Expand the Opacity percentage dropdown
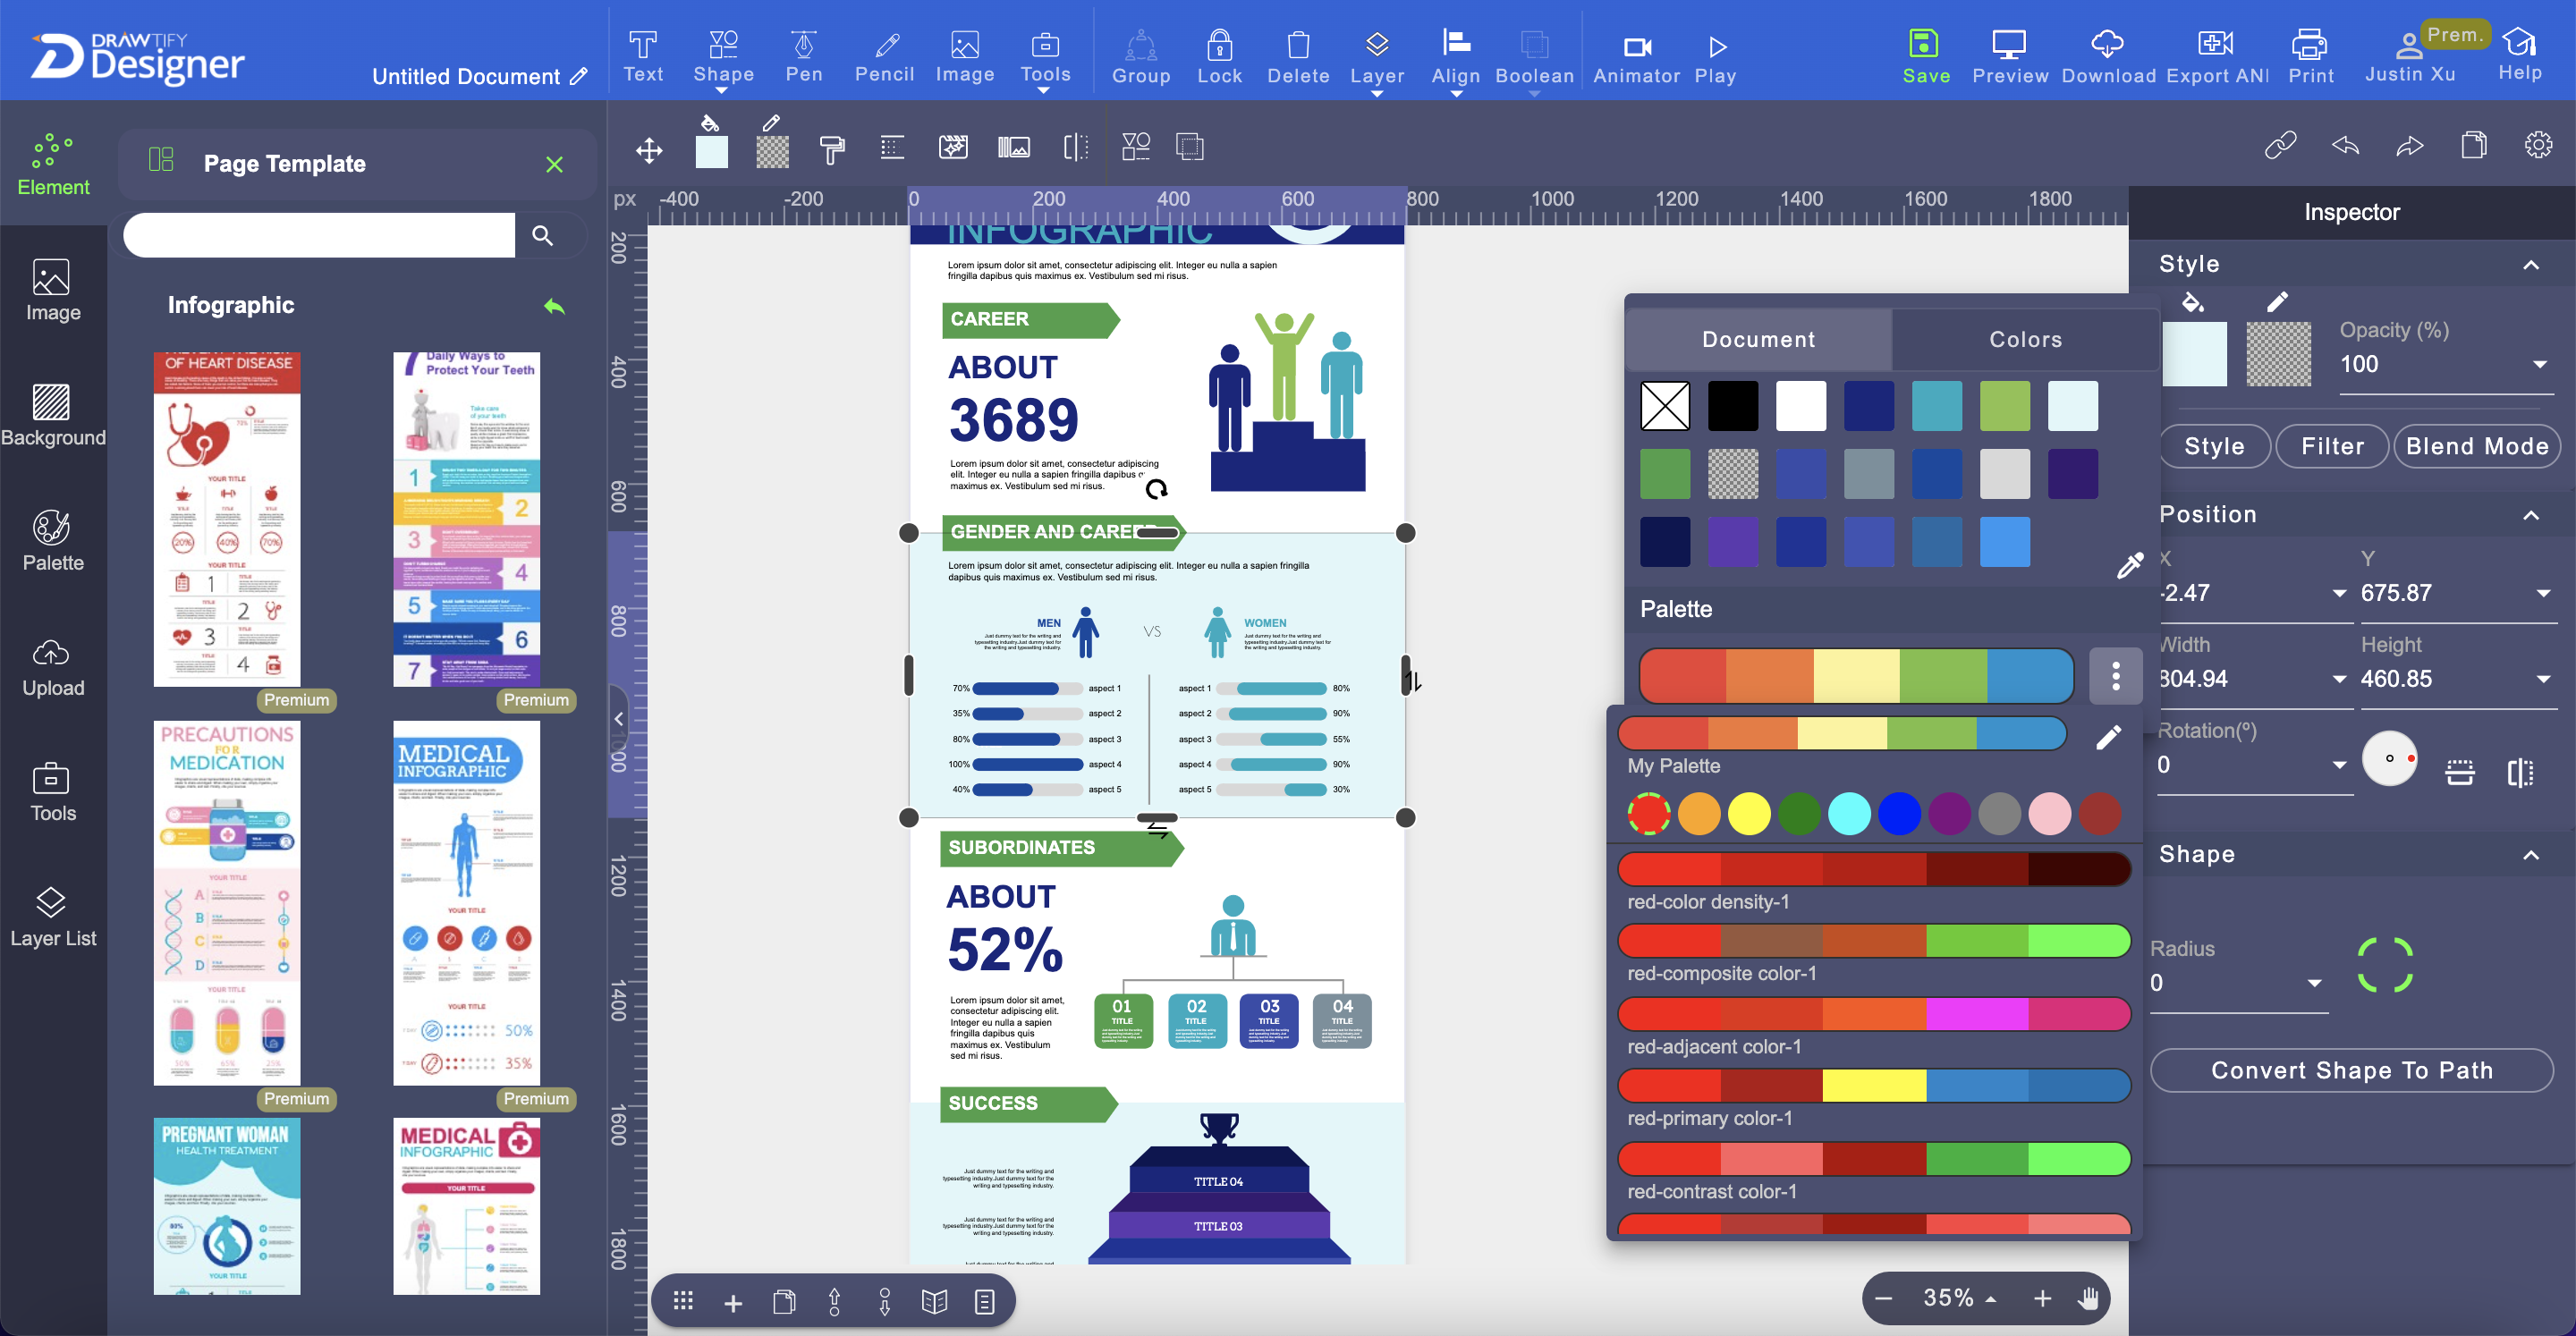Viewport: 2576px width, 1336px height. [2539, 364]
